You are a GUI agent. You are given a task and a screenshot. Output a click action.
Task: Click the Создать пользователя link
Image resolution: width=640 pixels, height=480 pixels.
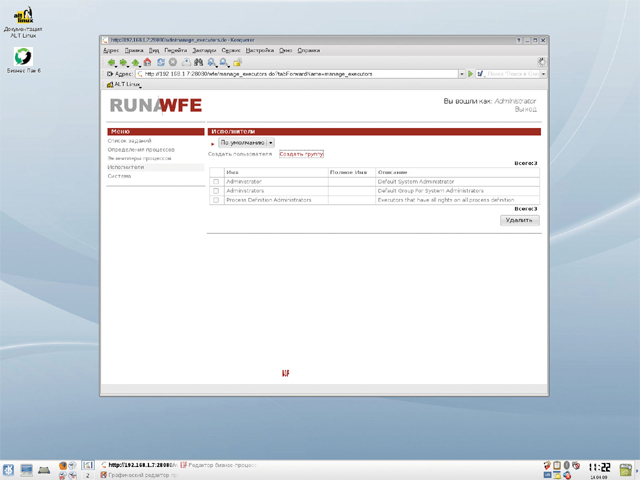coord(240,154)
